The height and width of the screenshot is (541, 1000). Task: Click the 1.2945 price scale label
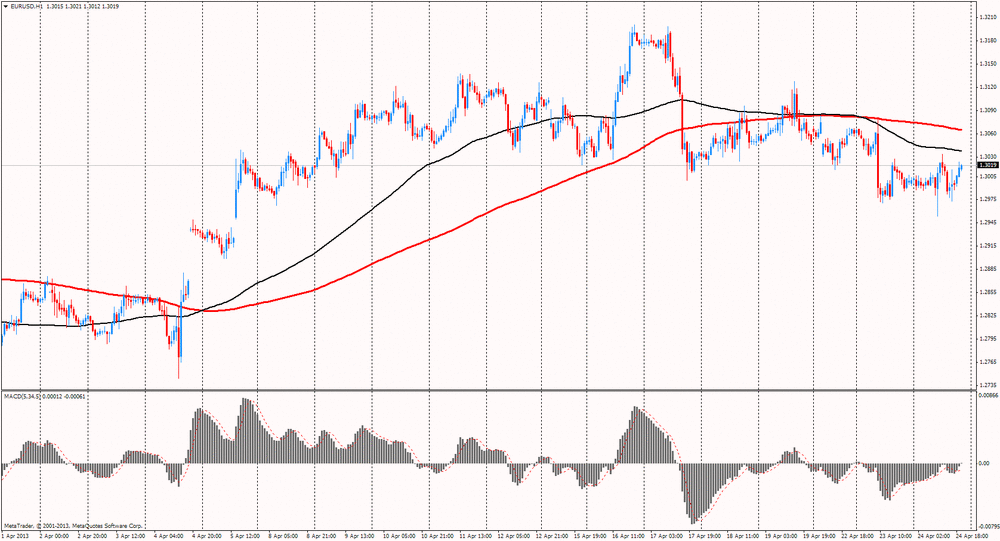click(x=987, y=223)
